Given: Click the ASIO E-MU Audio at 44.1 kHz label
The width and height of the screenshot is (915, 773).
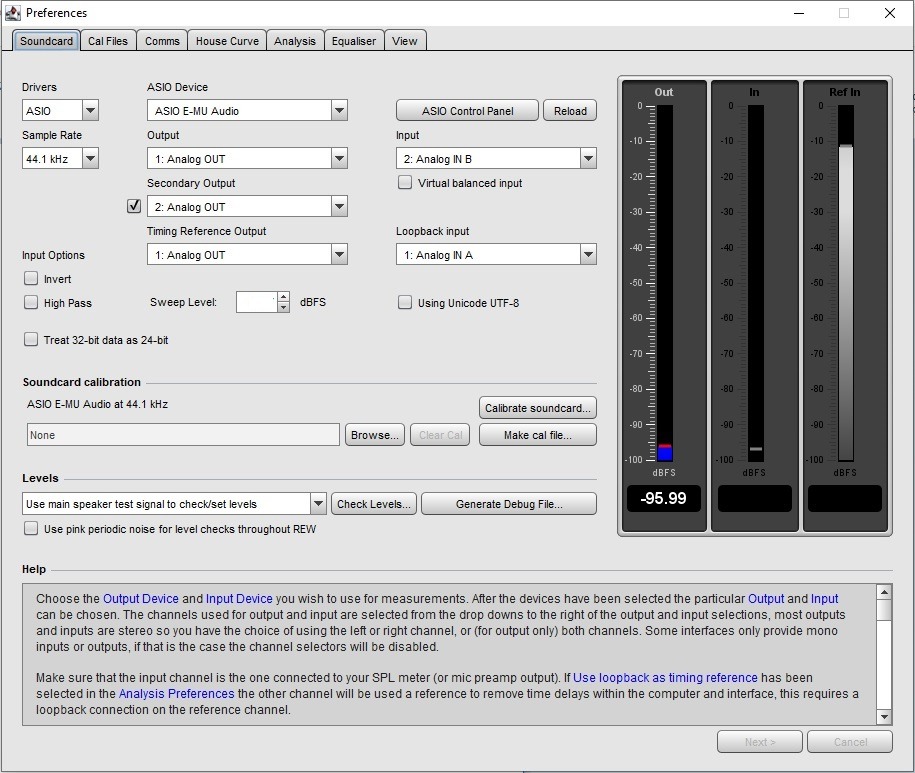Looking at the screenshot, I should pyautogui.click(x=97, y=404).
